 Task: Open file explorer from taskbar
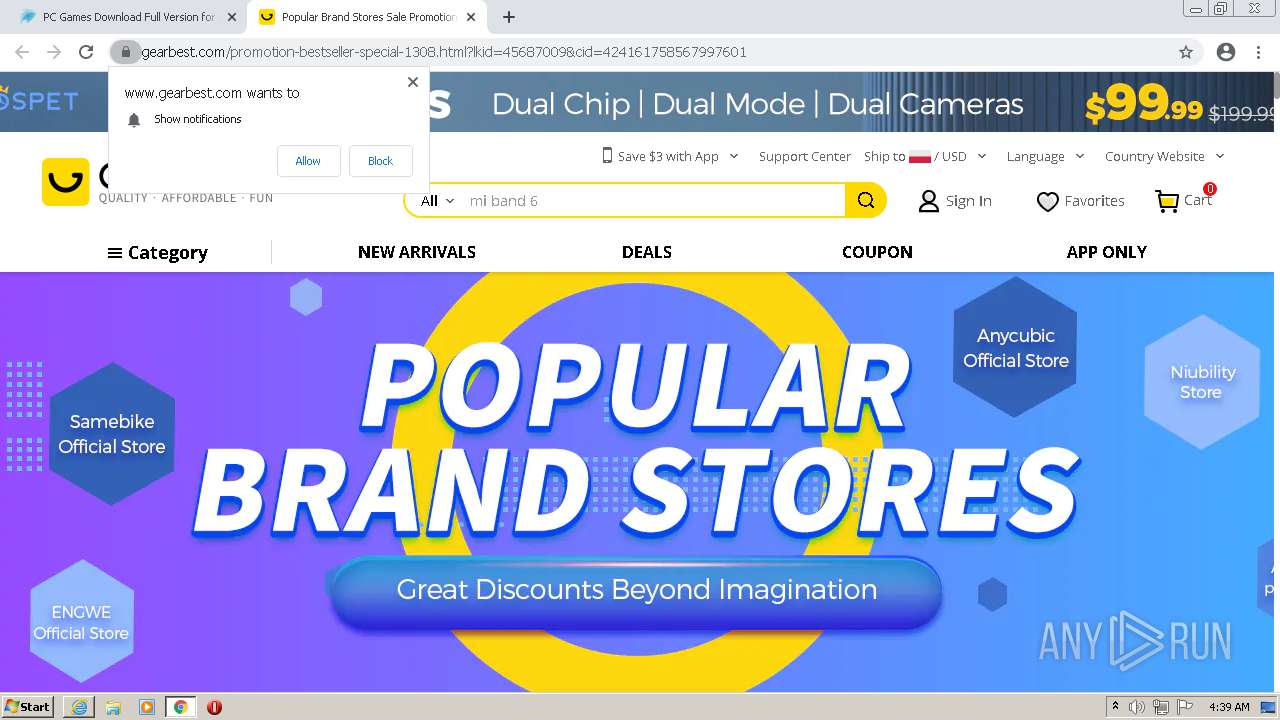[113, 707]
